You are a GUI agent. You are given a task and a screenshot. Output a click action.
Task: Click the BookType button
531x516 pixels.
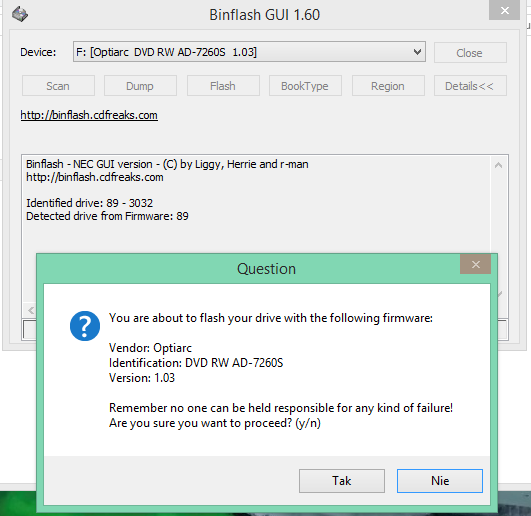click(305, 86)
